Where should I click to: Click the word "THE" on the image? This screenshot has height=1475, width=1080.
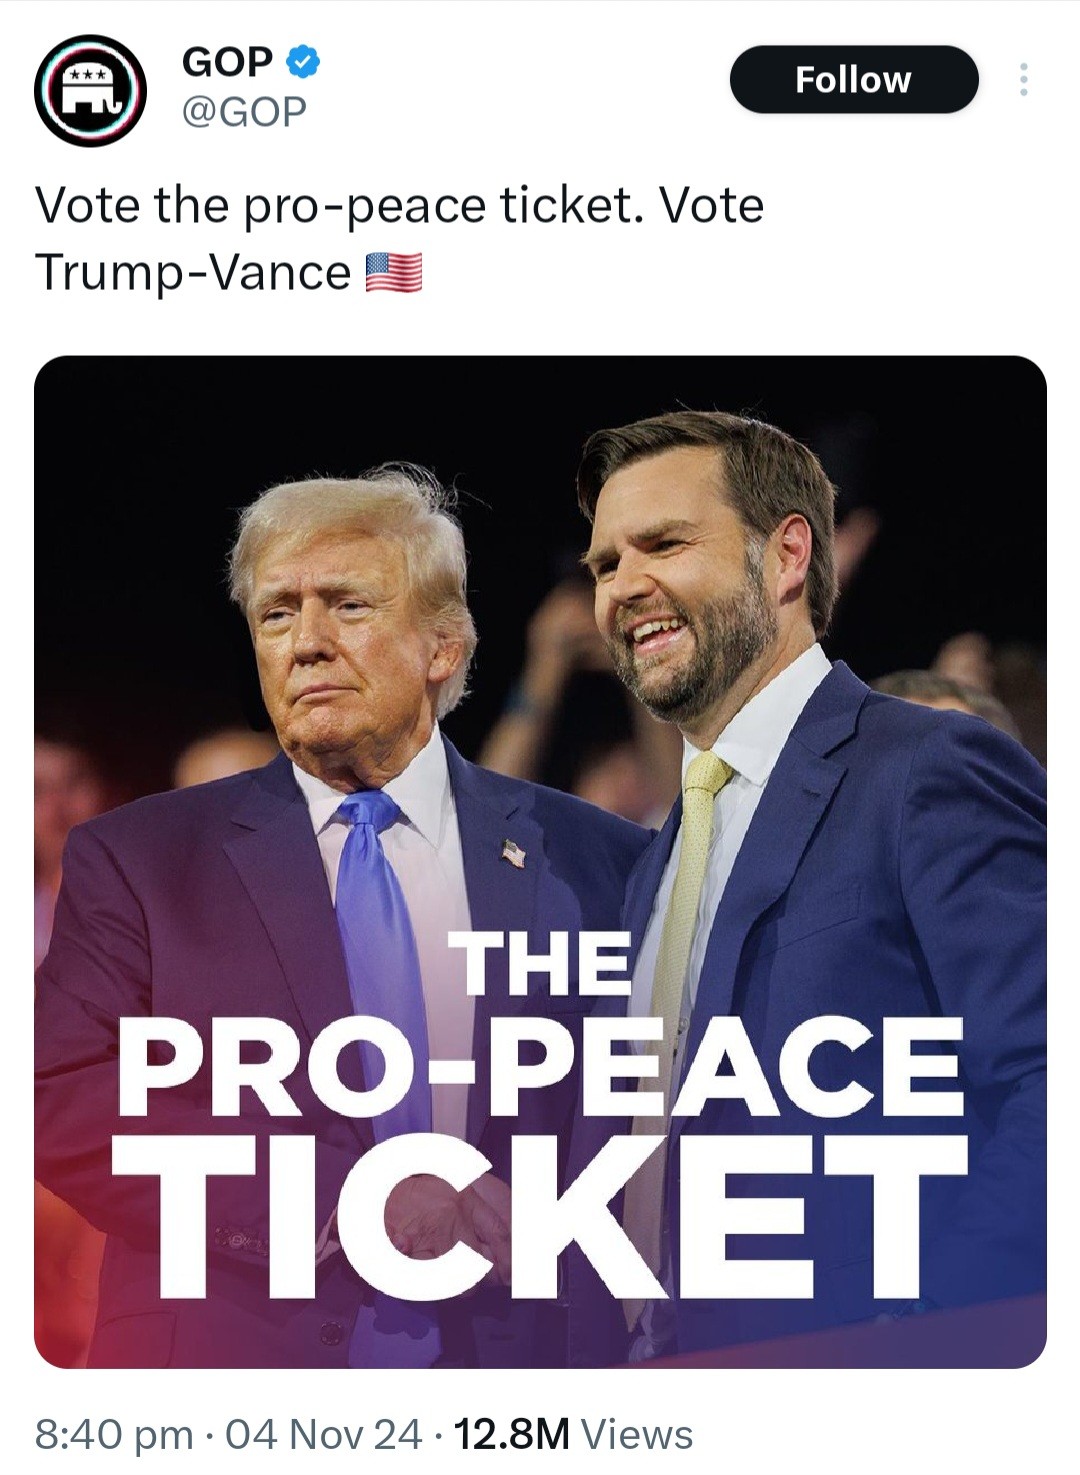pos(544,964)
